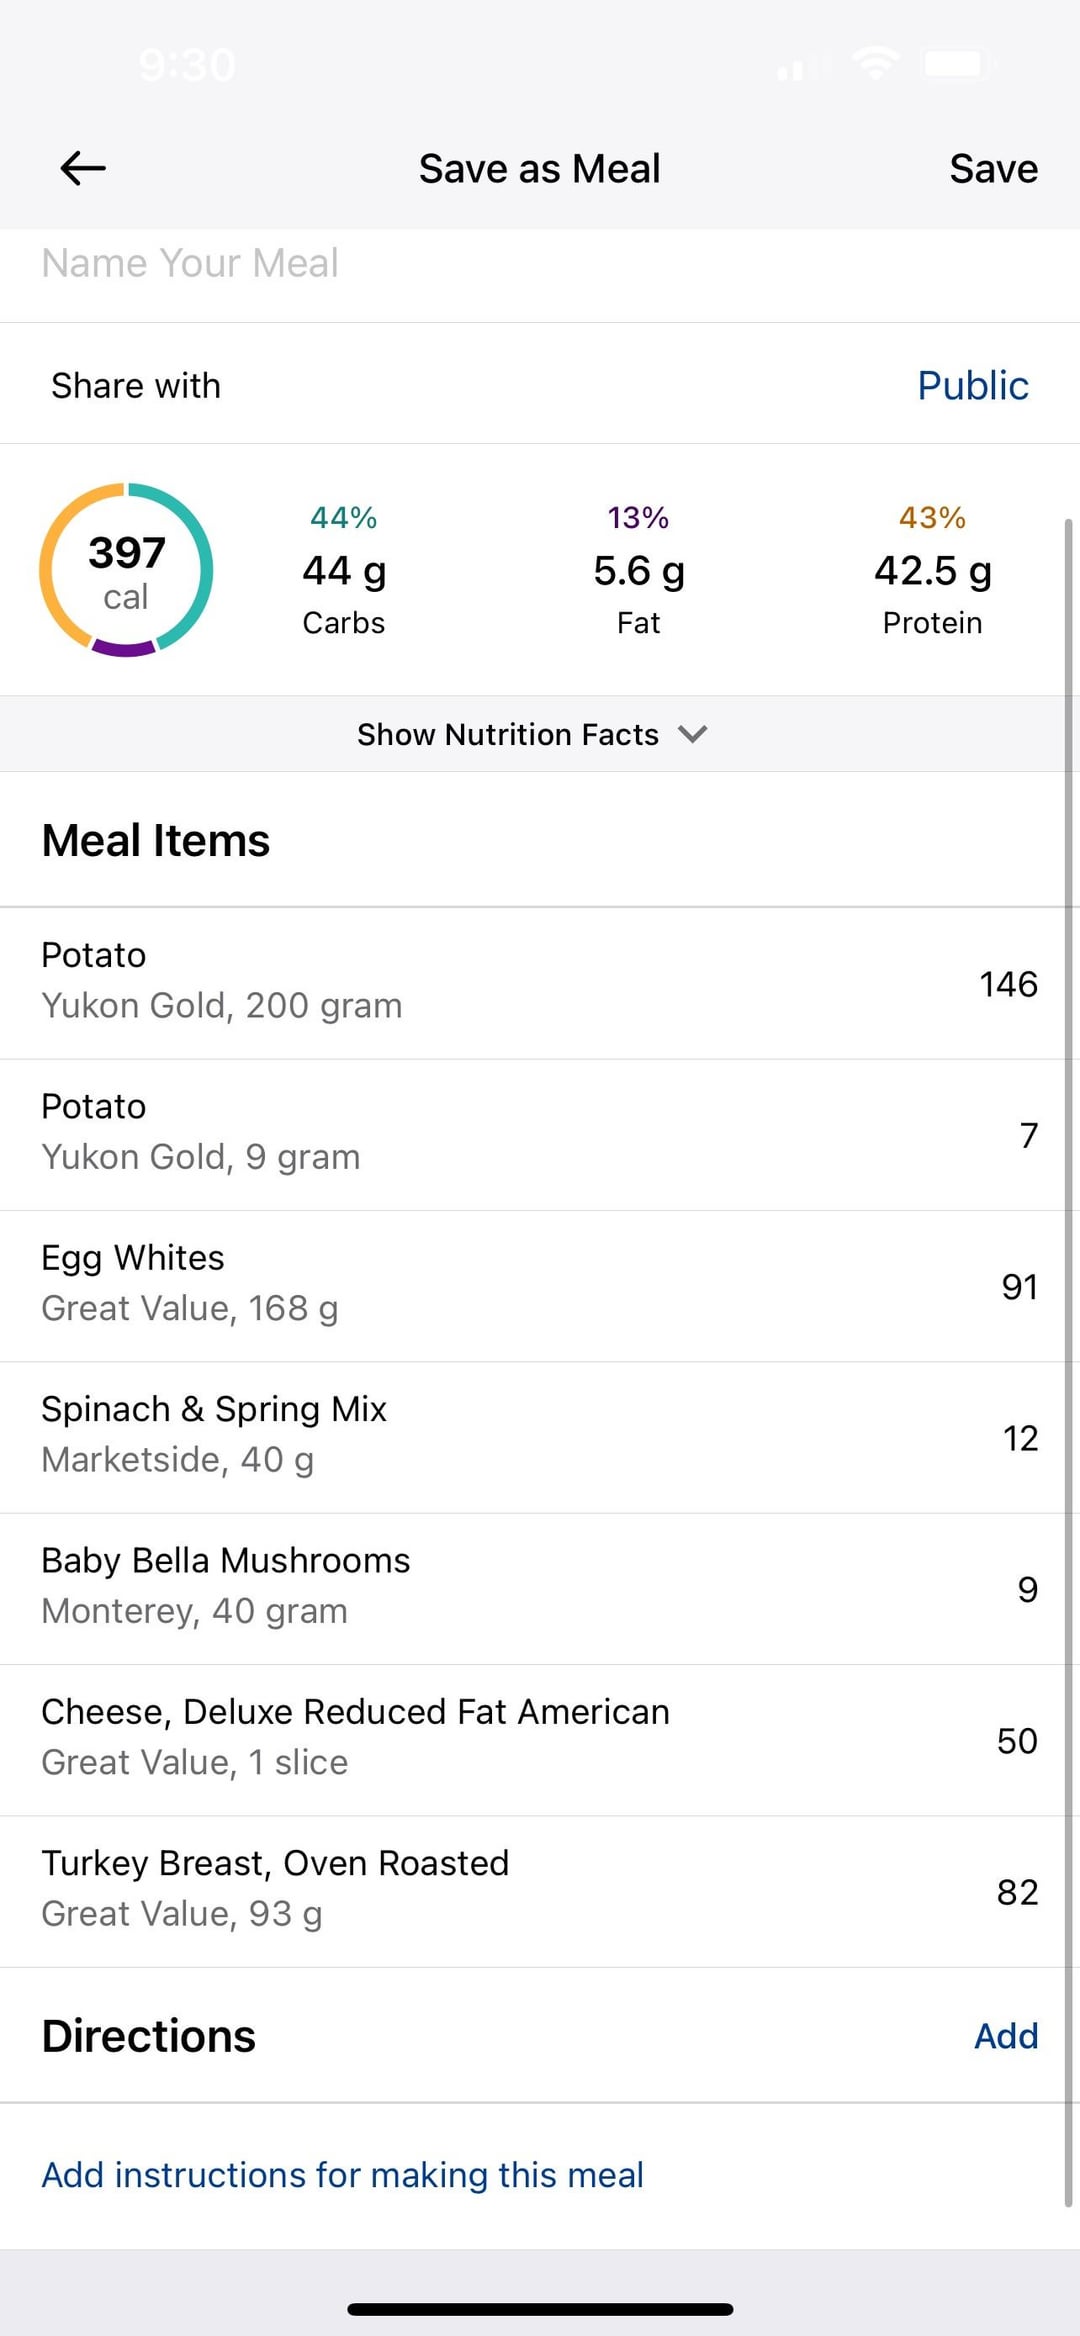Save the meal with Save button
1080x2336 pixels.
coord(993,168)
